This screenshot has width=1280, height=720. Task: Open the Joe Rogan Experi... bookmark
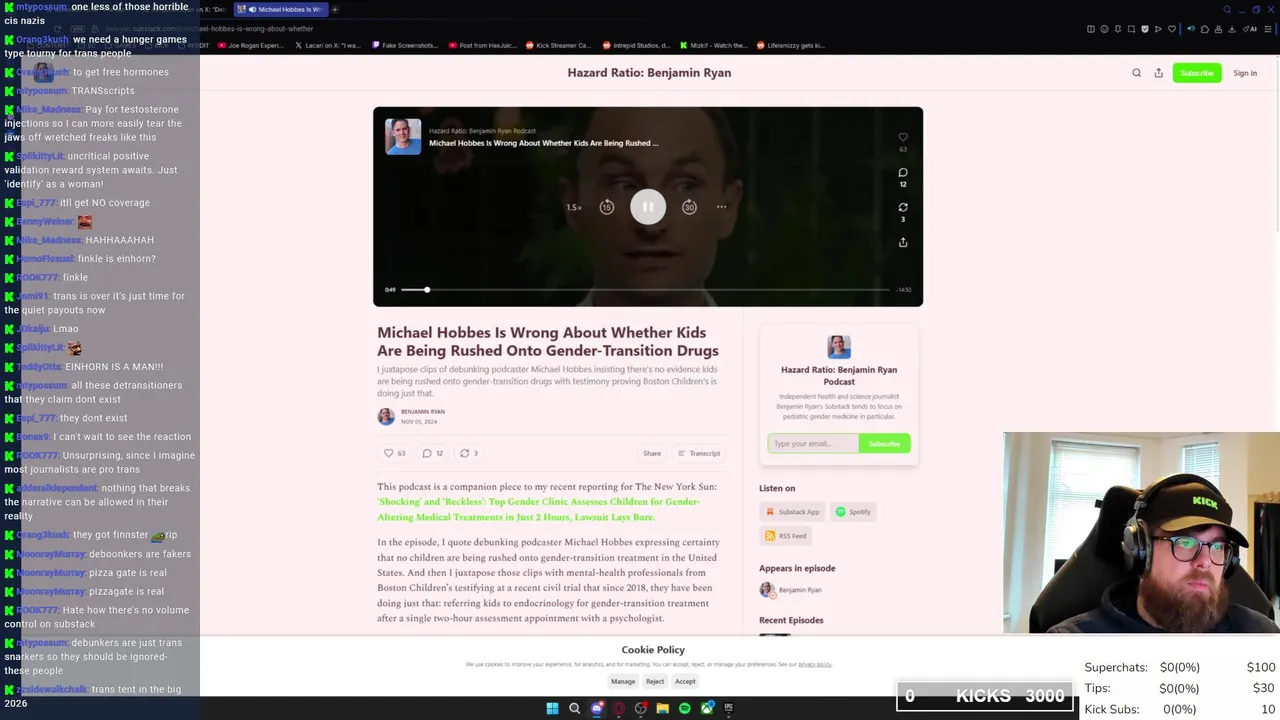point(250,45)
